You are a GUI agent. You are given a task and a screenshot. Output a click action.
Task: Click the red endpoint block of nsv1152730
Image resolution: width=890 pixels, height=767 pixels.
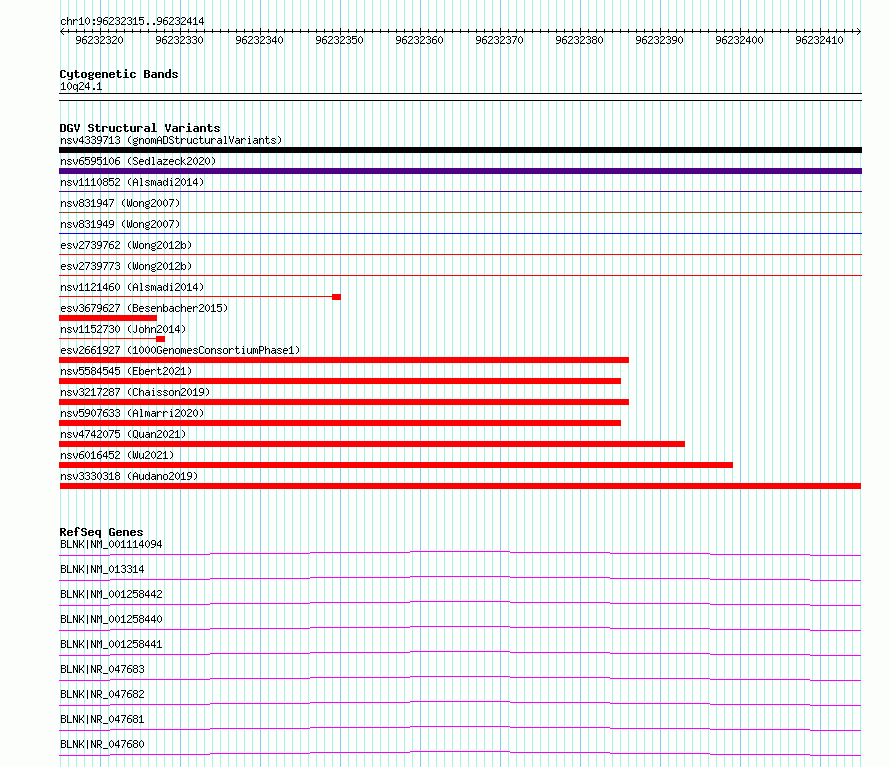(161, 339)
